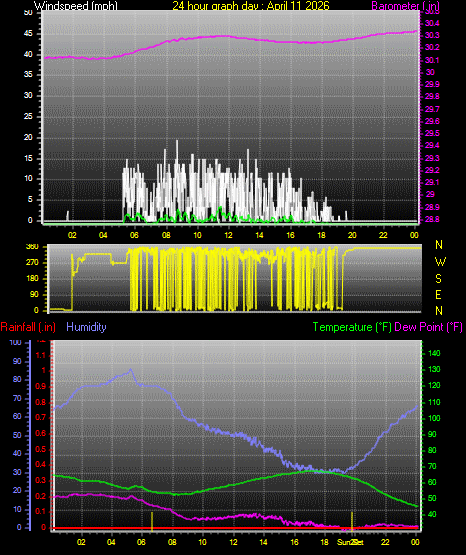Click the 29.9 barometer axis value
Screen dimensions: 466x555
tap(432, 84)
